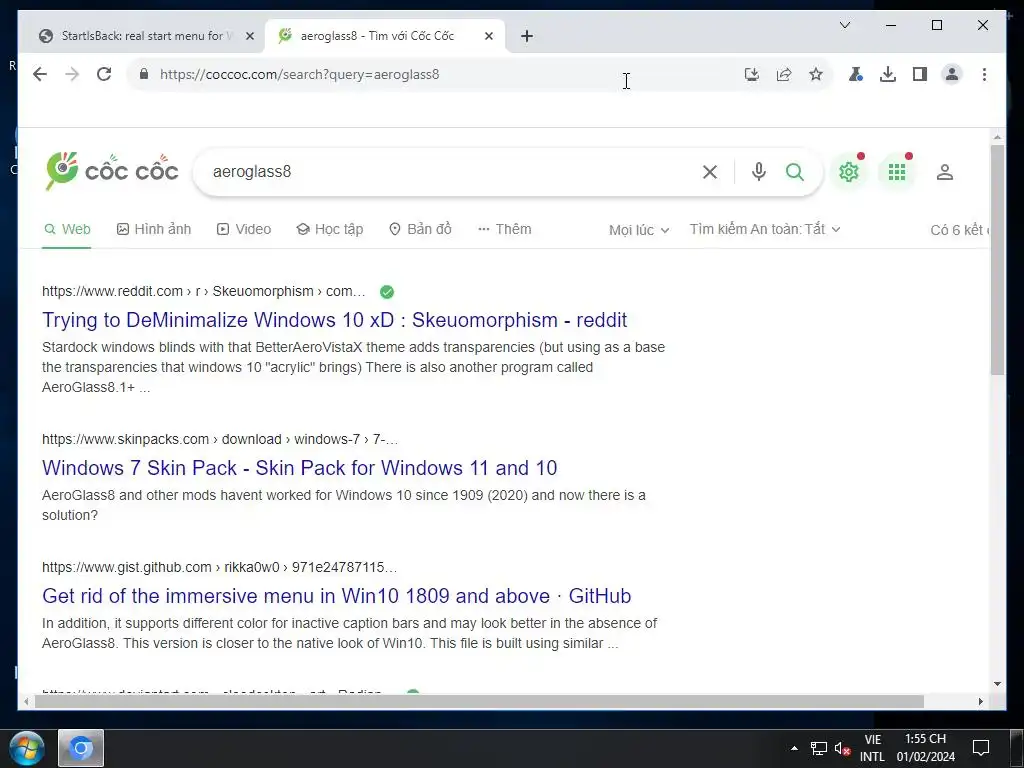Open the notification center icon
Viewport: 1024px width, 768px height.
tap(980, 748)
